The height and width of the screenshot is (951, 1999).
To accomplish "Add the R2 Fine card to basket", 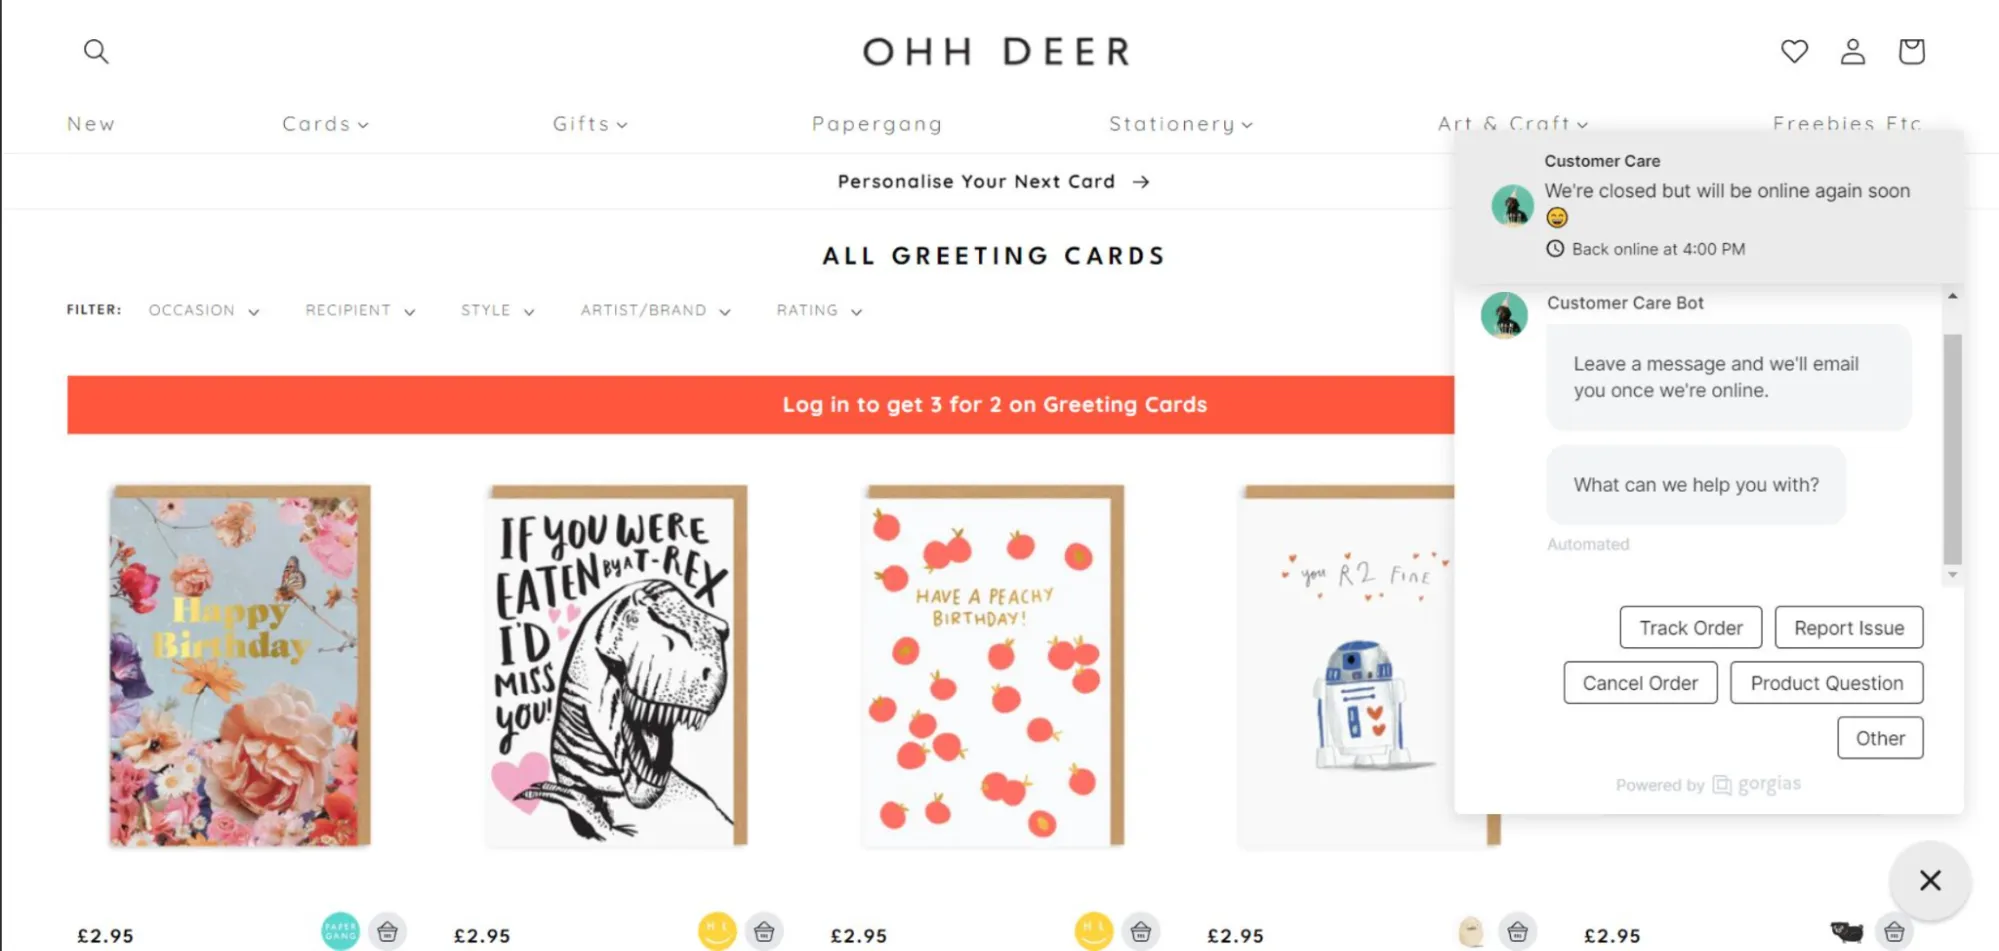I will pos(1517,932).
